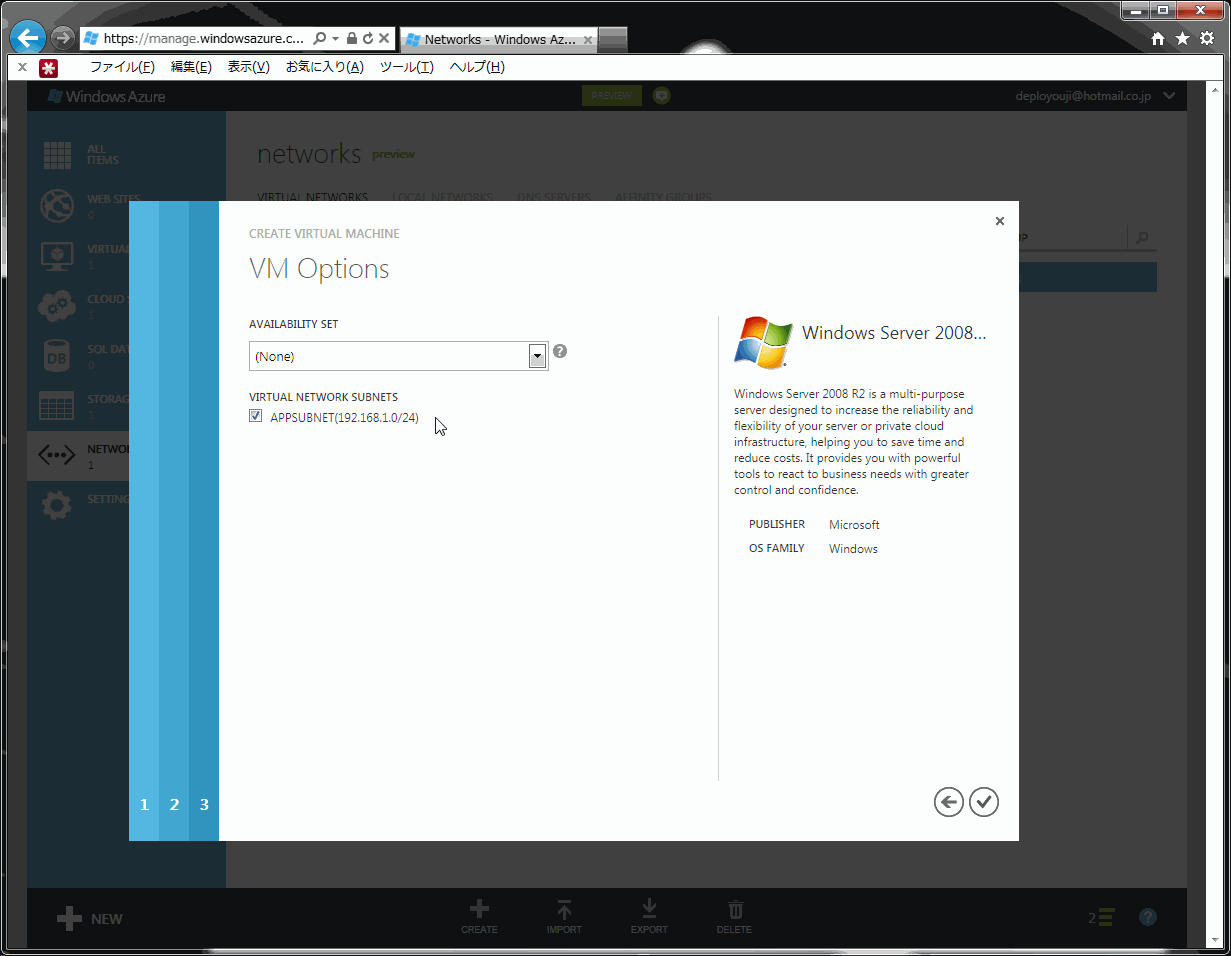The height and width of the screenshot is (956, 1231).
Task: Go back with the browser back arrow
Action: click(x=27, y=38)
